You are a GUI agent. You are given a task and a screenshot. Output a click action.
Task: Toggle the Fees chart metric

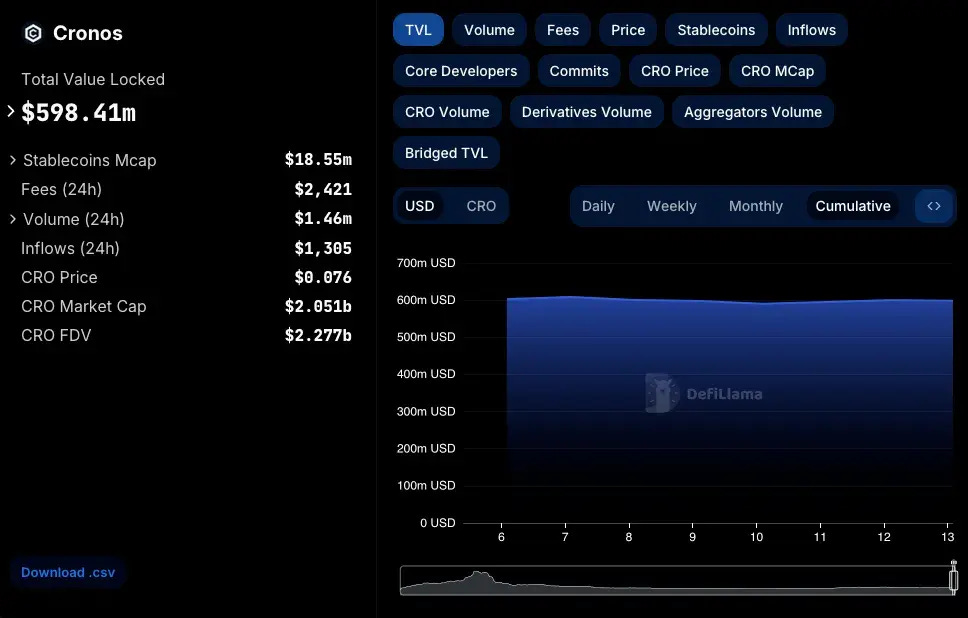point(562,30)
